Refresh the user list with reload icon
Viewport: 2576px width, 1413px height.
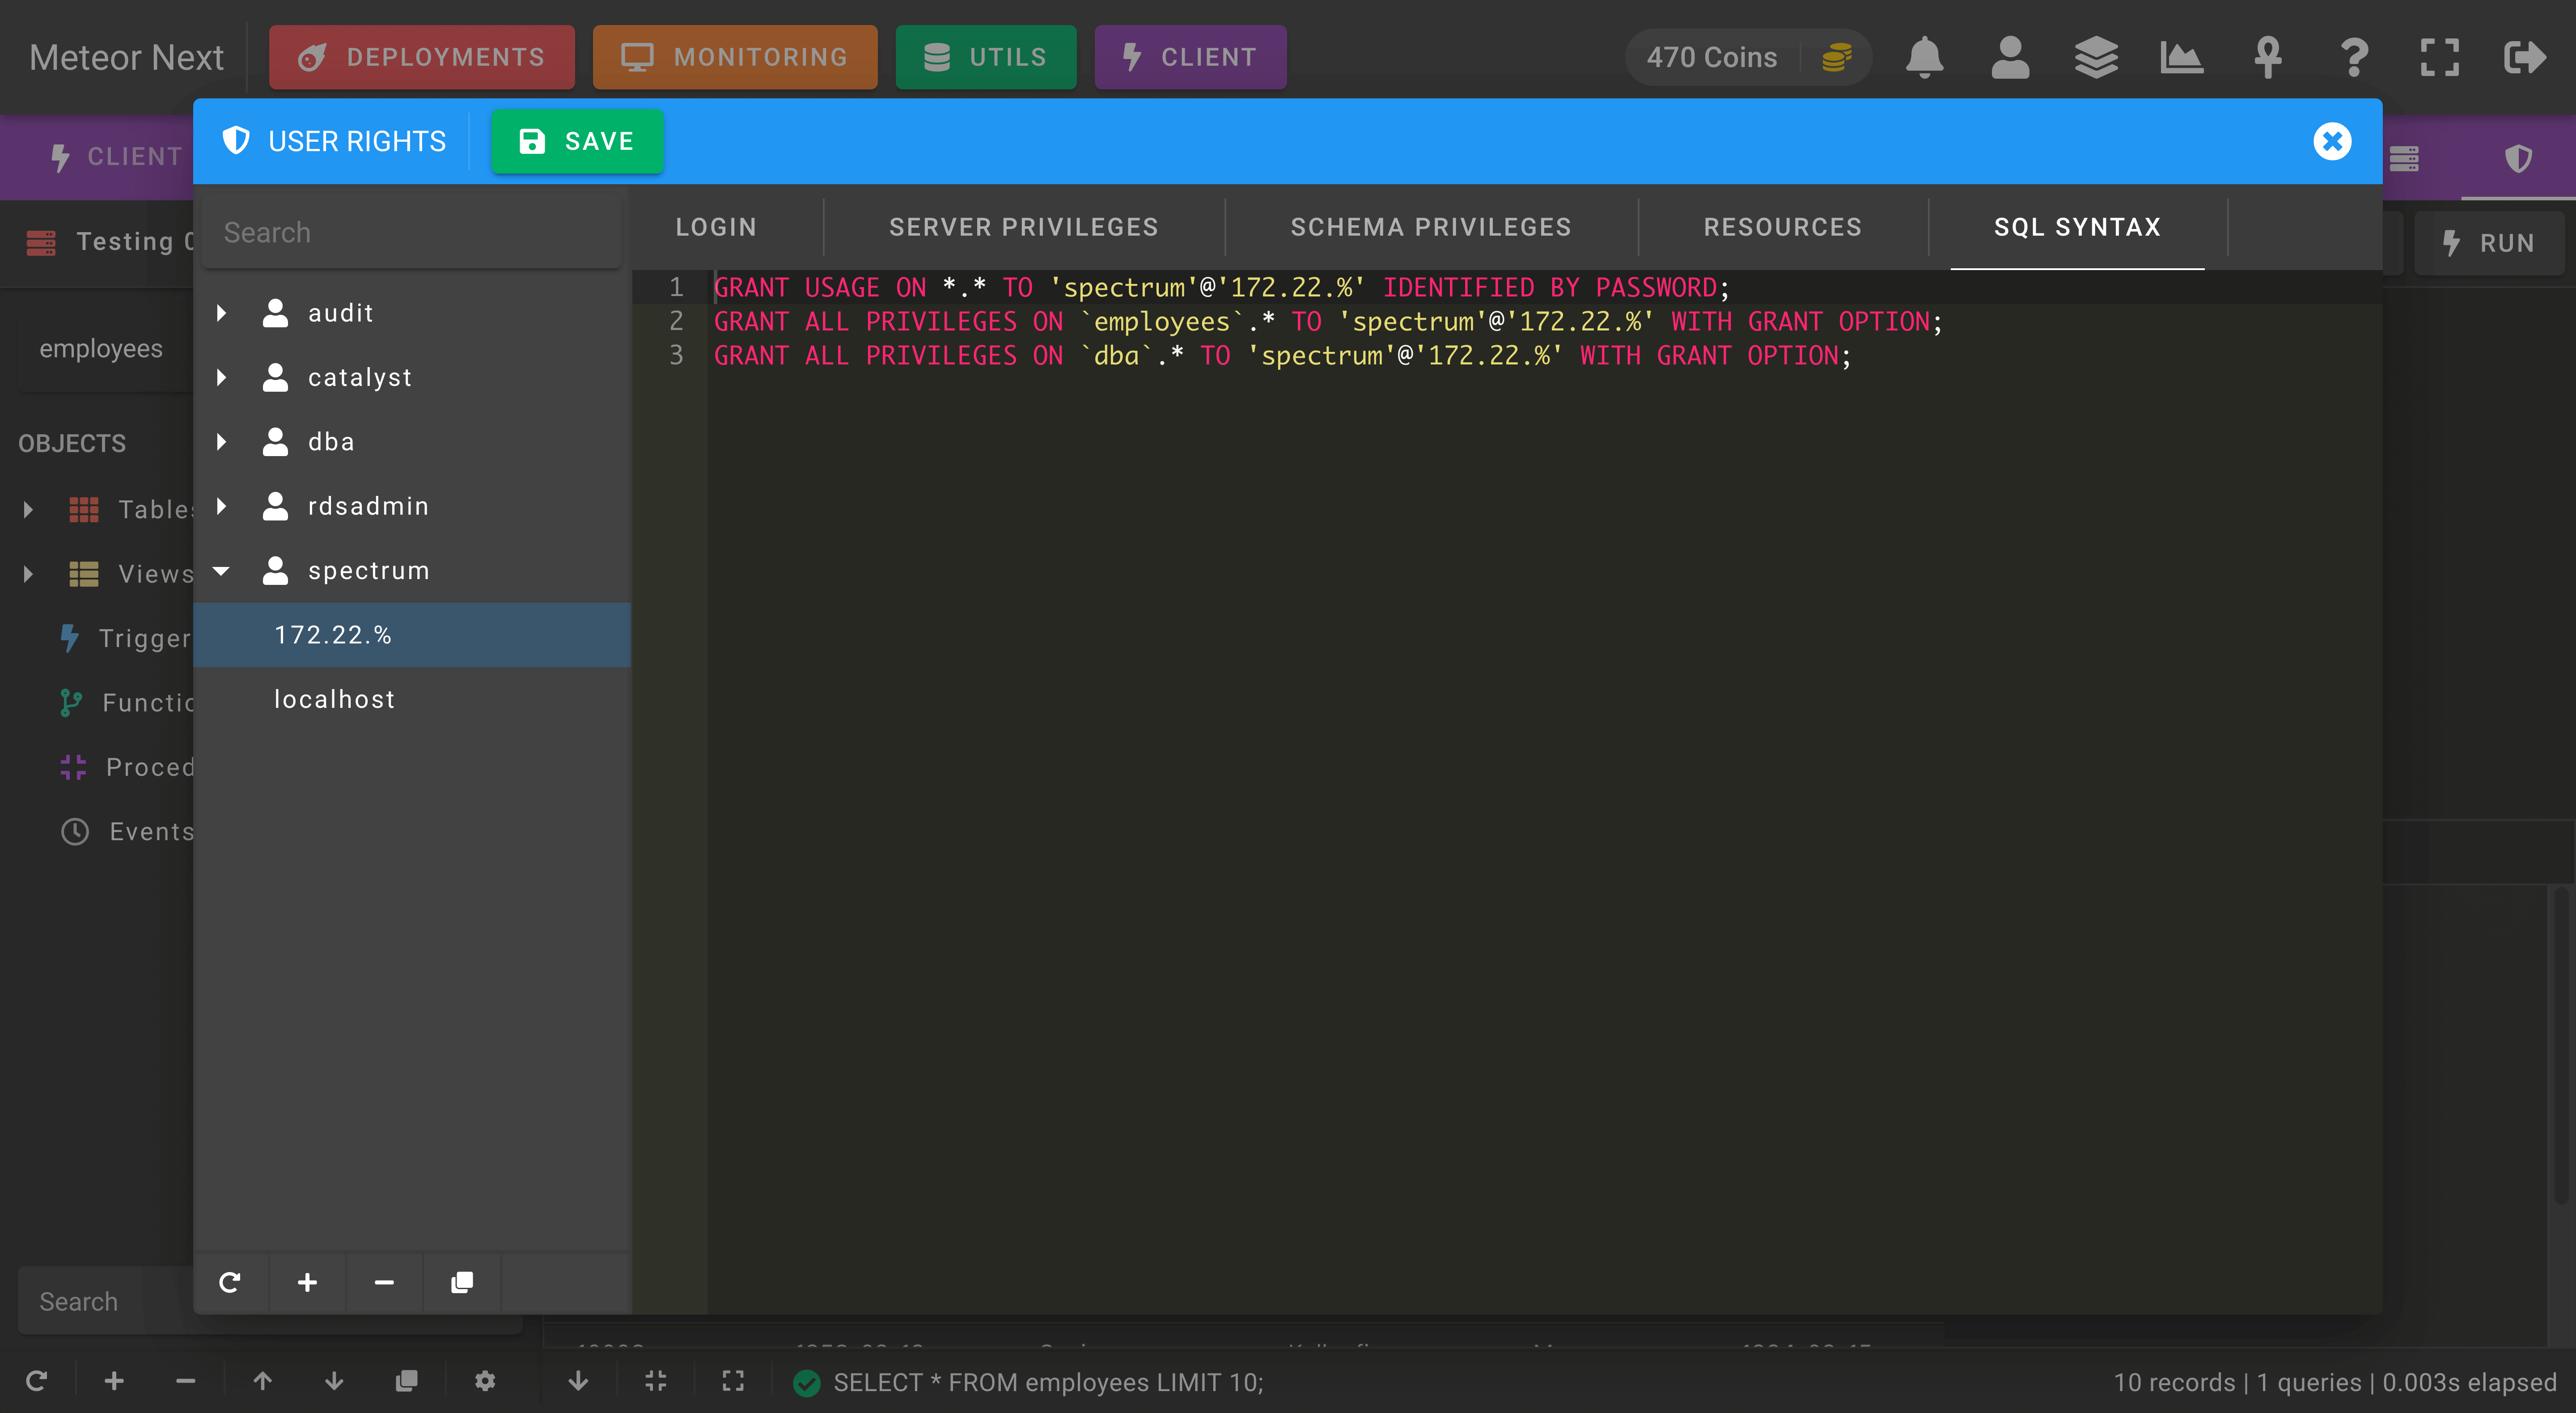click(230, 1282)
